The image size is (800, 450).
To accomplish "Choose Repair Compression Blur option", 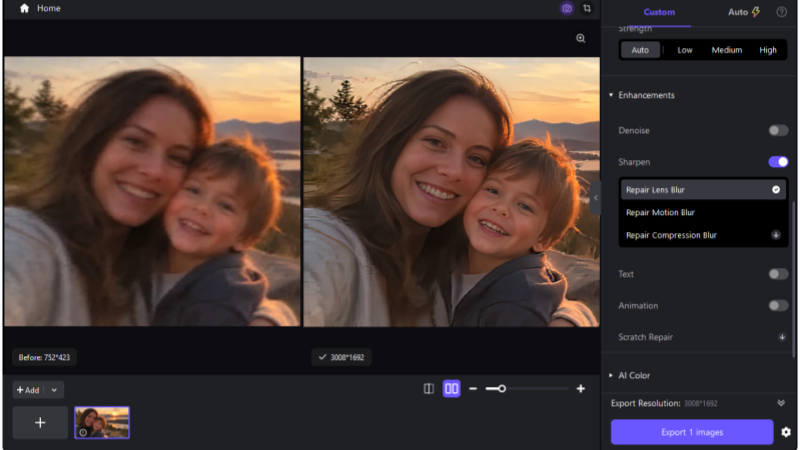I will [x=703, y=235].
